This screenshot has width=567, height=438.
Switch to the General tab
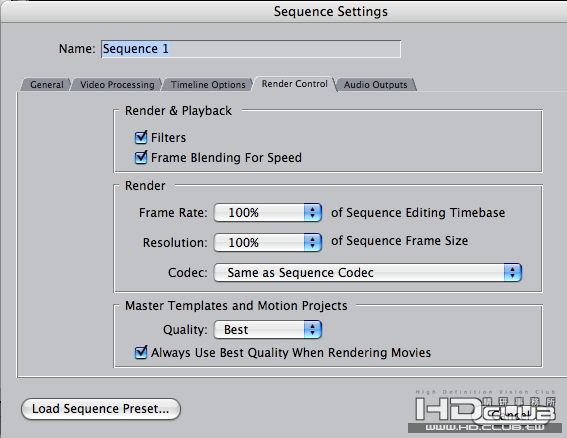[47, 85]
